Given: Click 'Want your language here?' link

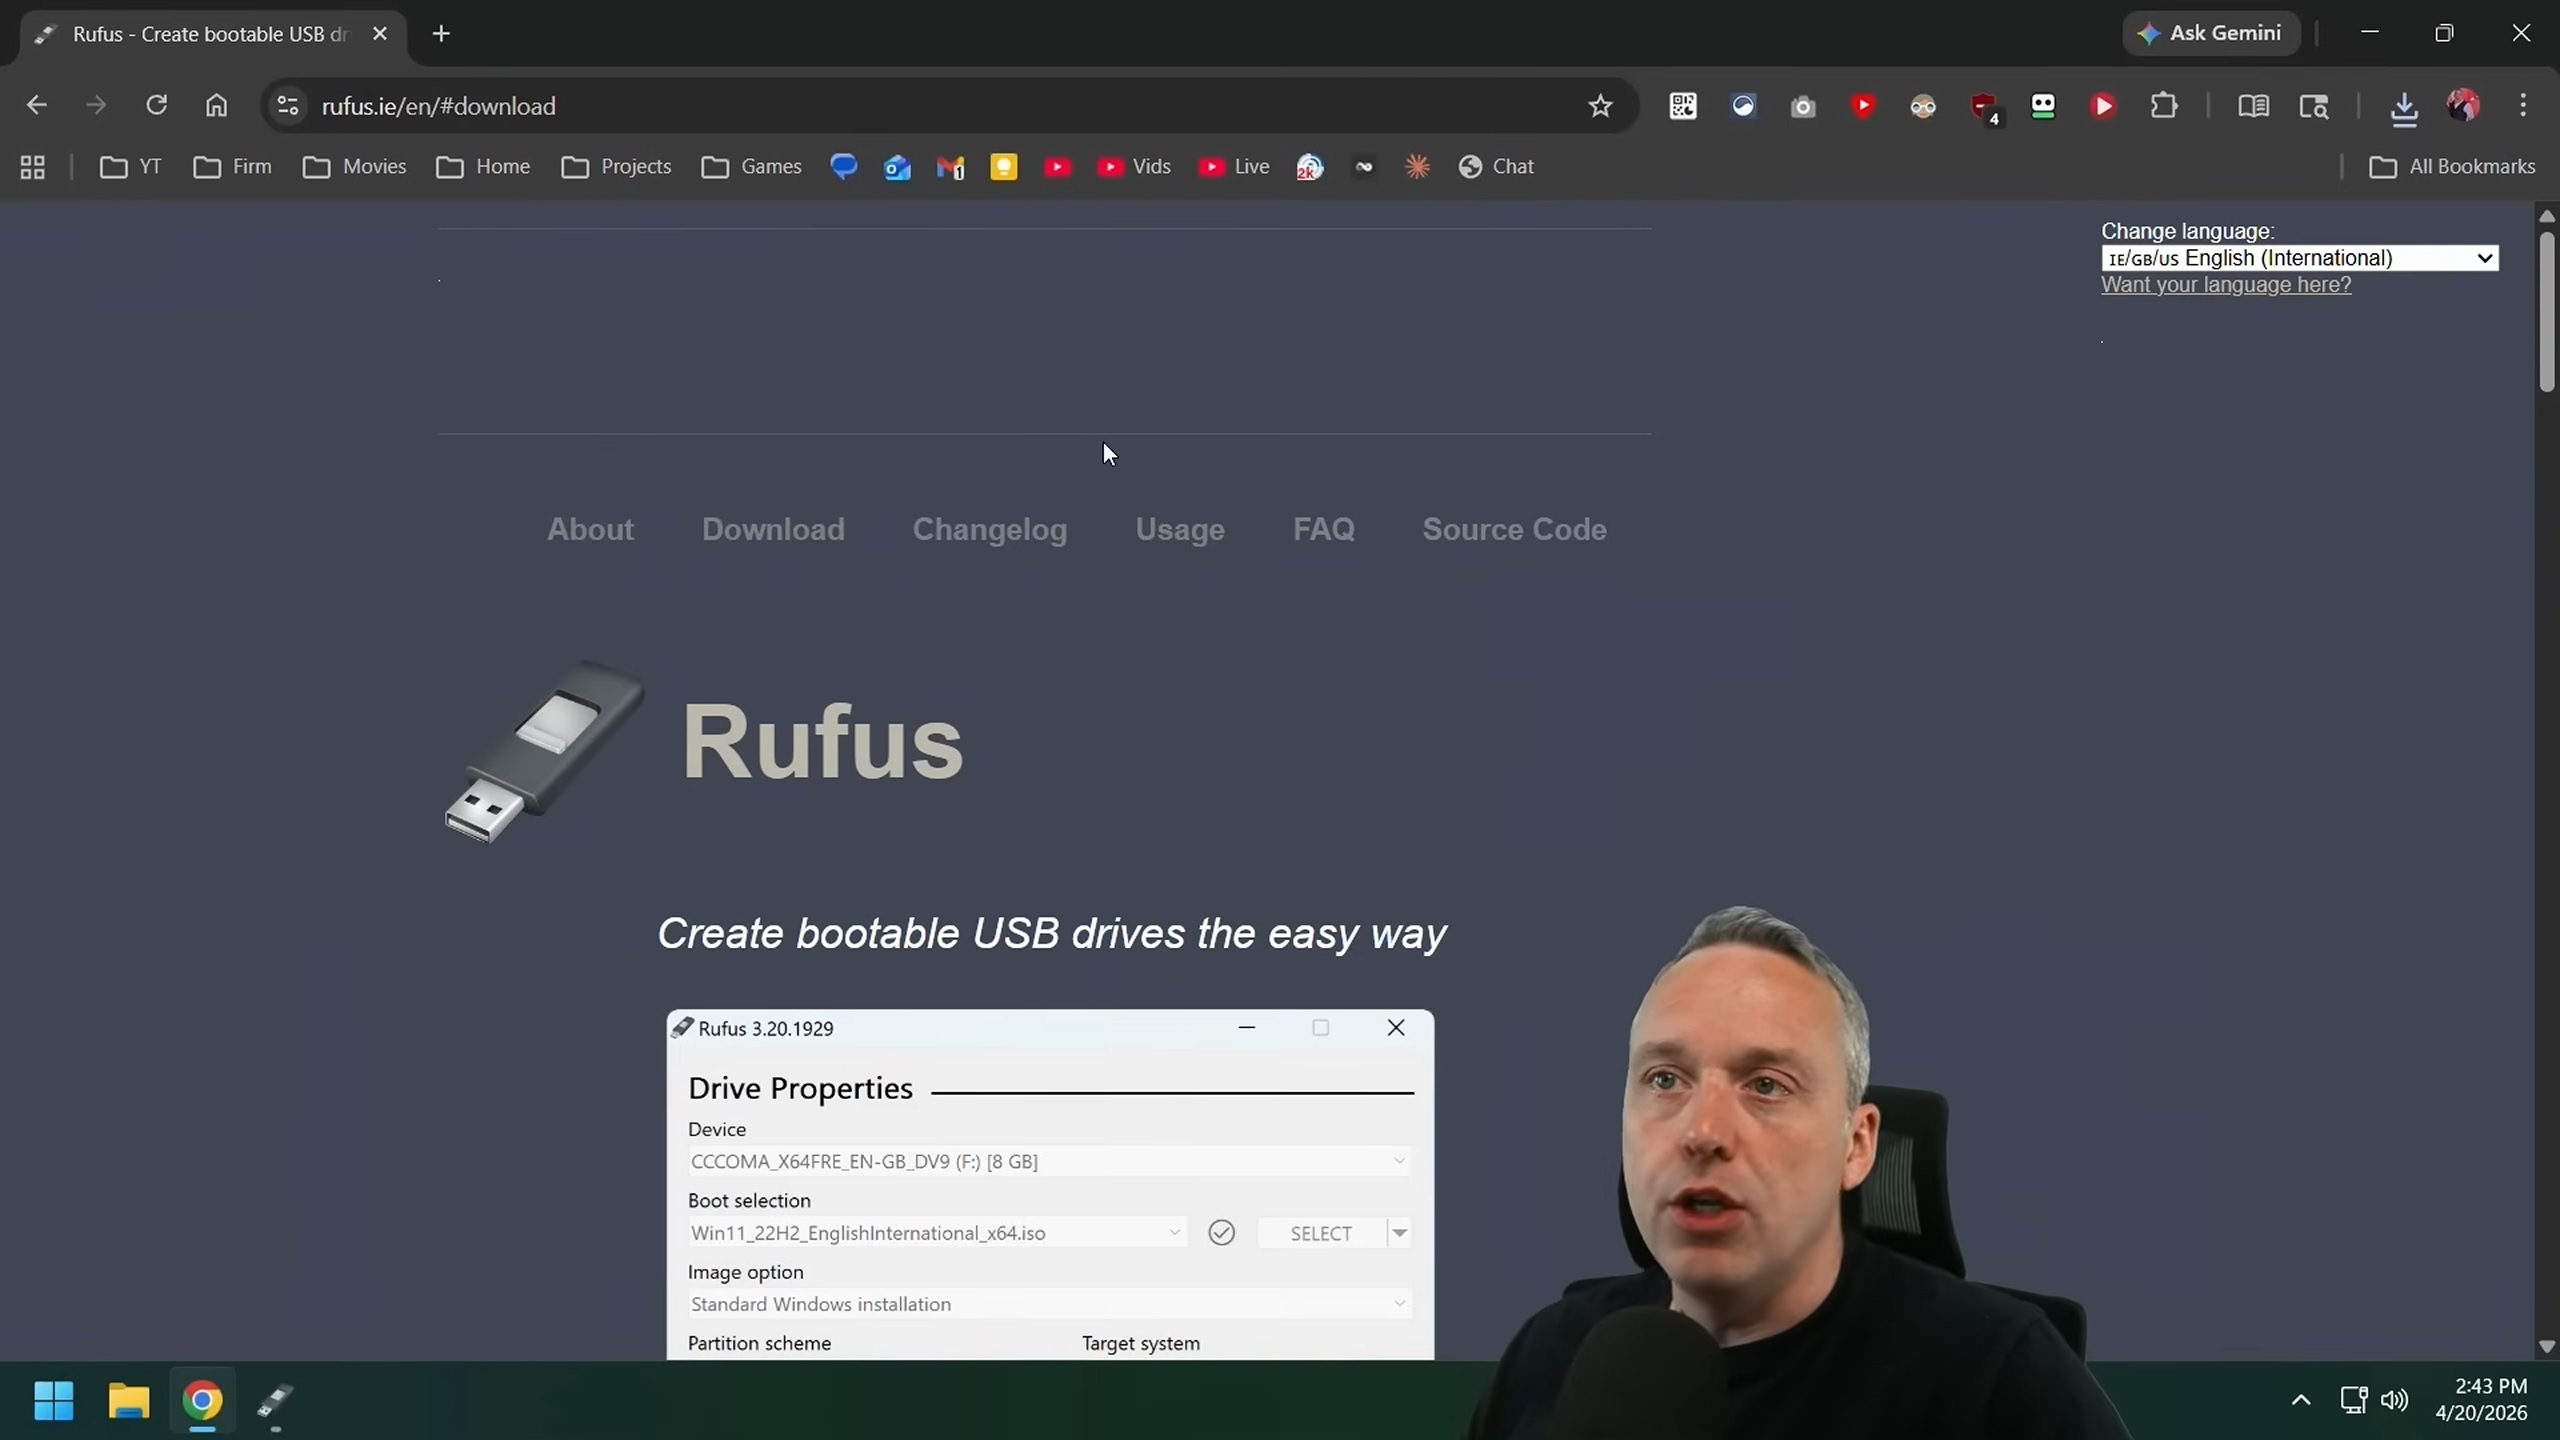Looking at the screenshot, I should click(x=2226, y=285).
